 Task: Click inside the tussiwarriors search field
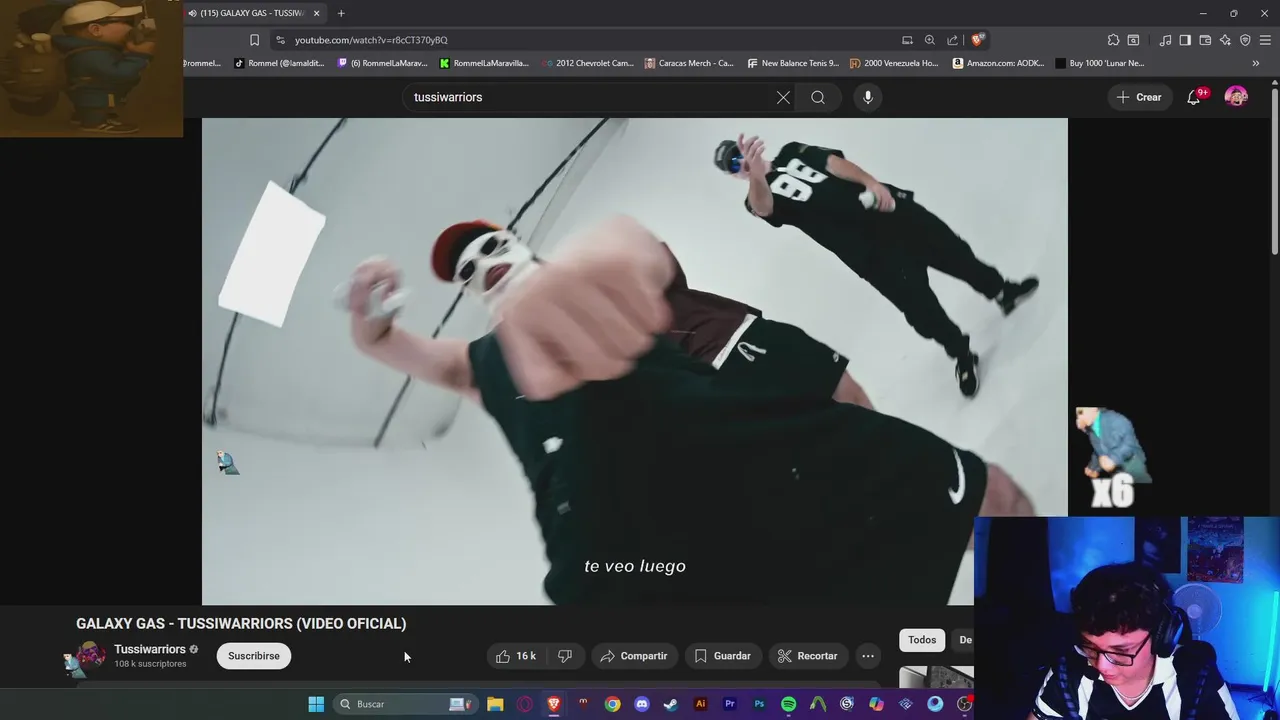pos(590,97)
